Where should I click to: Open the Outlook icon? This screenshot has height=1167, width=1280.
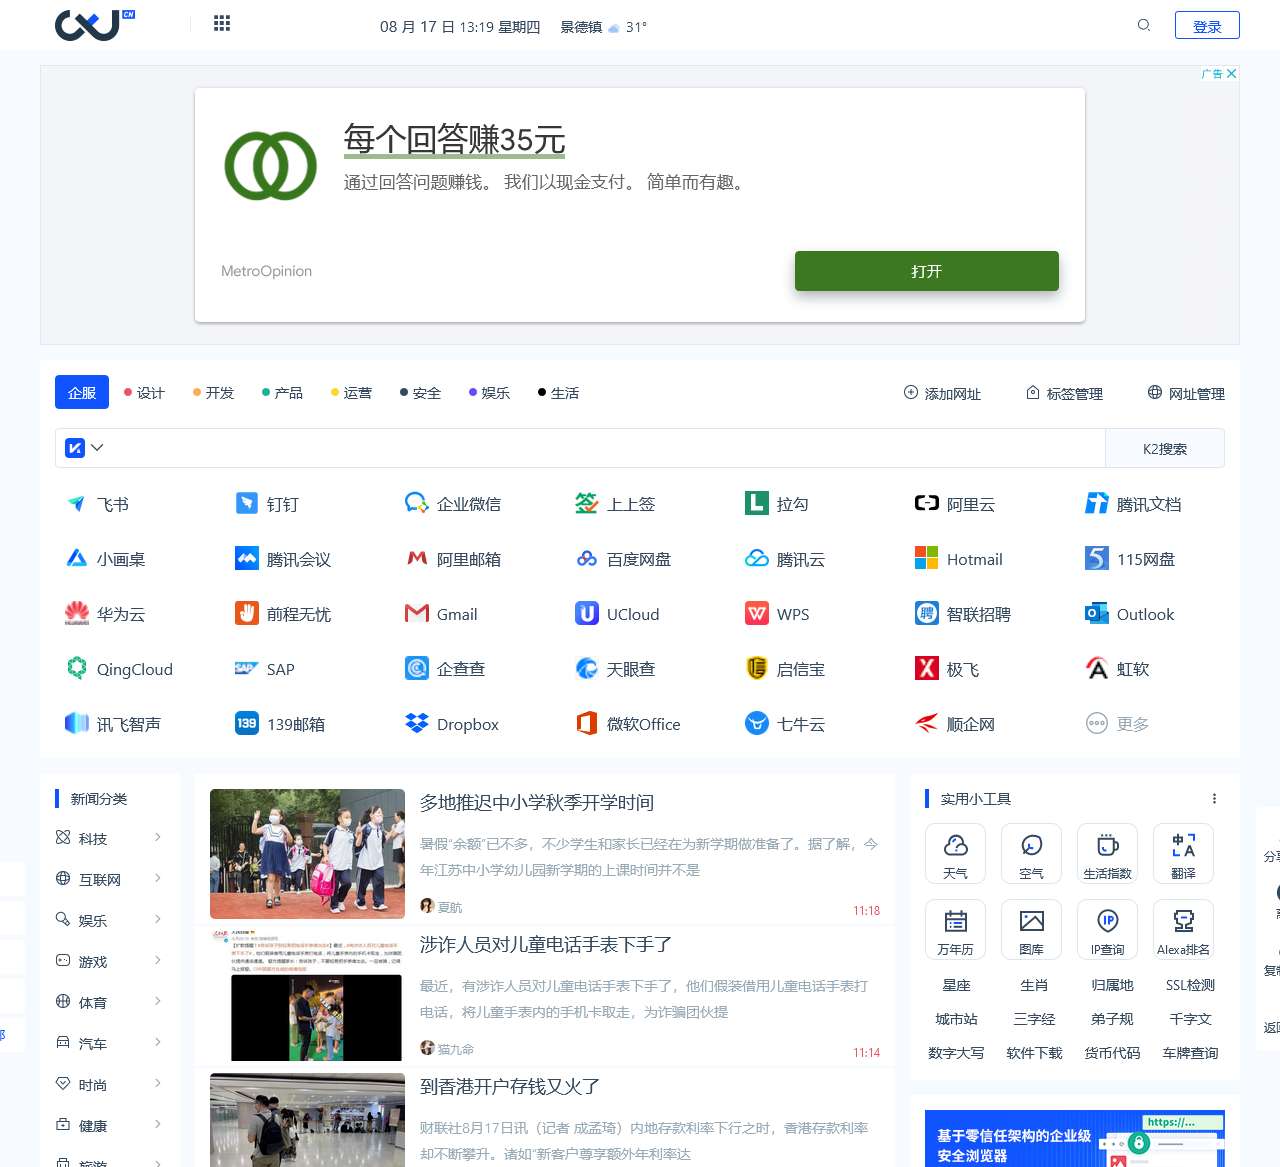(x=1097, y=613)
